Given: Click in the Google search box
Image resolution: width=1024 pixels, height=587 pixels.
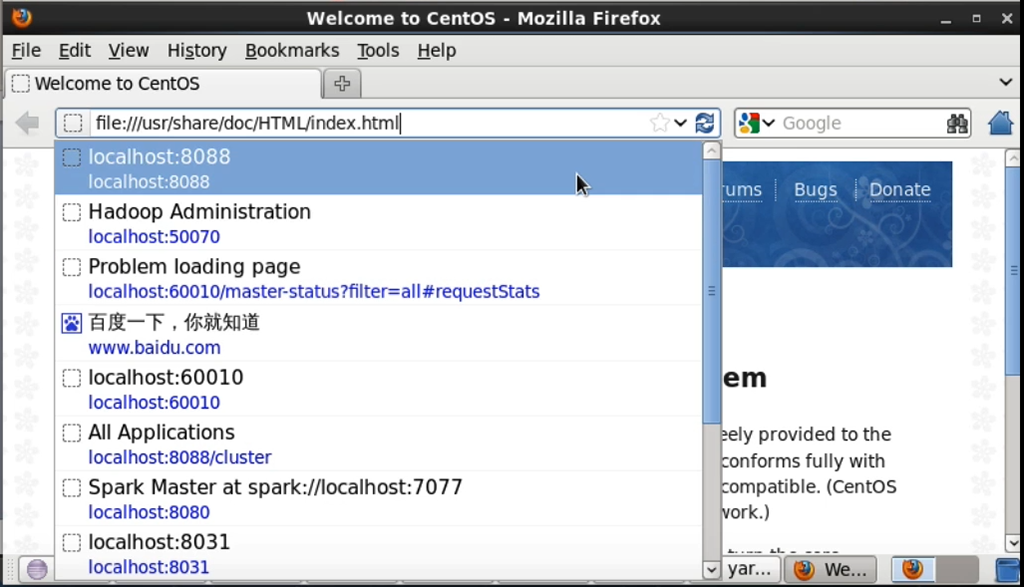Looking at the screenshot, I should (x=861, y=123).
